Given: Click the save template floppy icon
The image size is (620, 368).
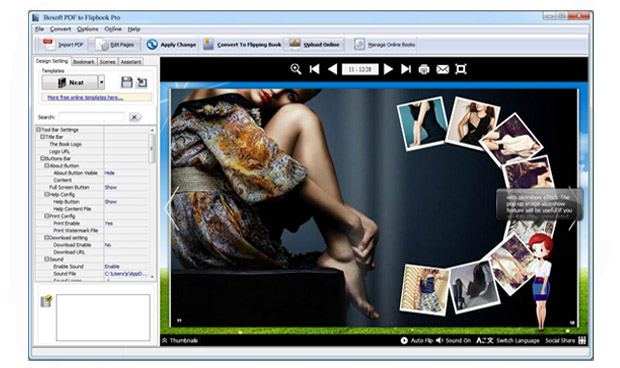Looking at the screenshot, I should (x=127, y=82).
